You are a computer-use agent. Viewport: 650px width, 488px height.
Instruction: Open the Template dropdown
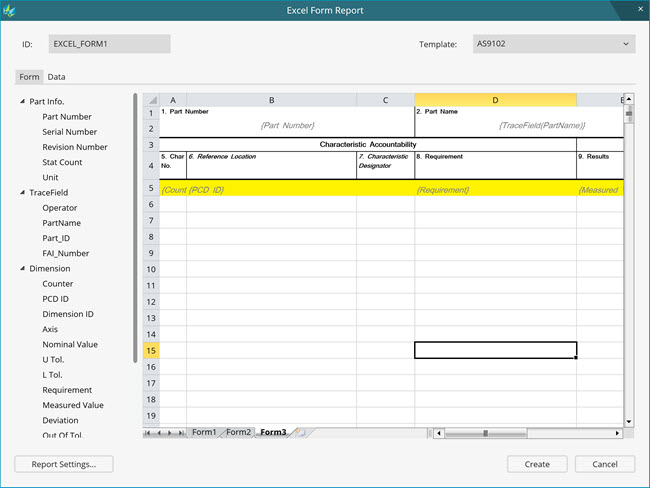(x=552, y=44)
